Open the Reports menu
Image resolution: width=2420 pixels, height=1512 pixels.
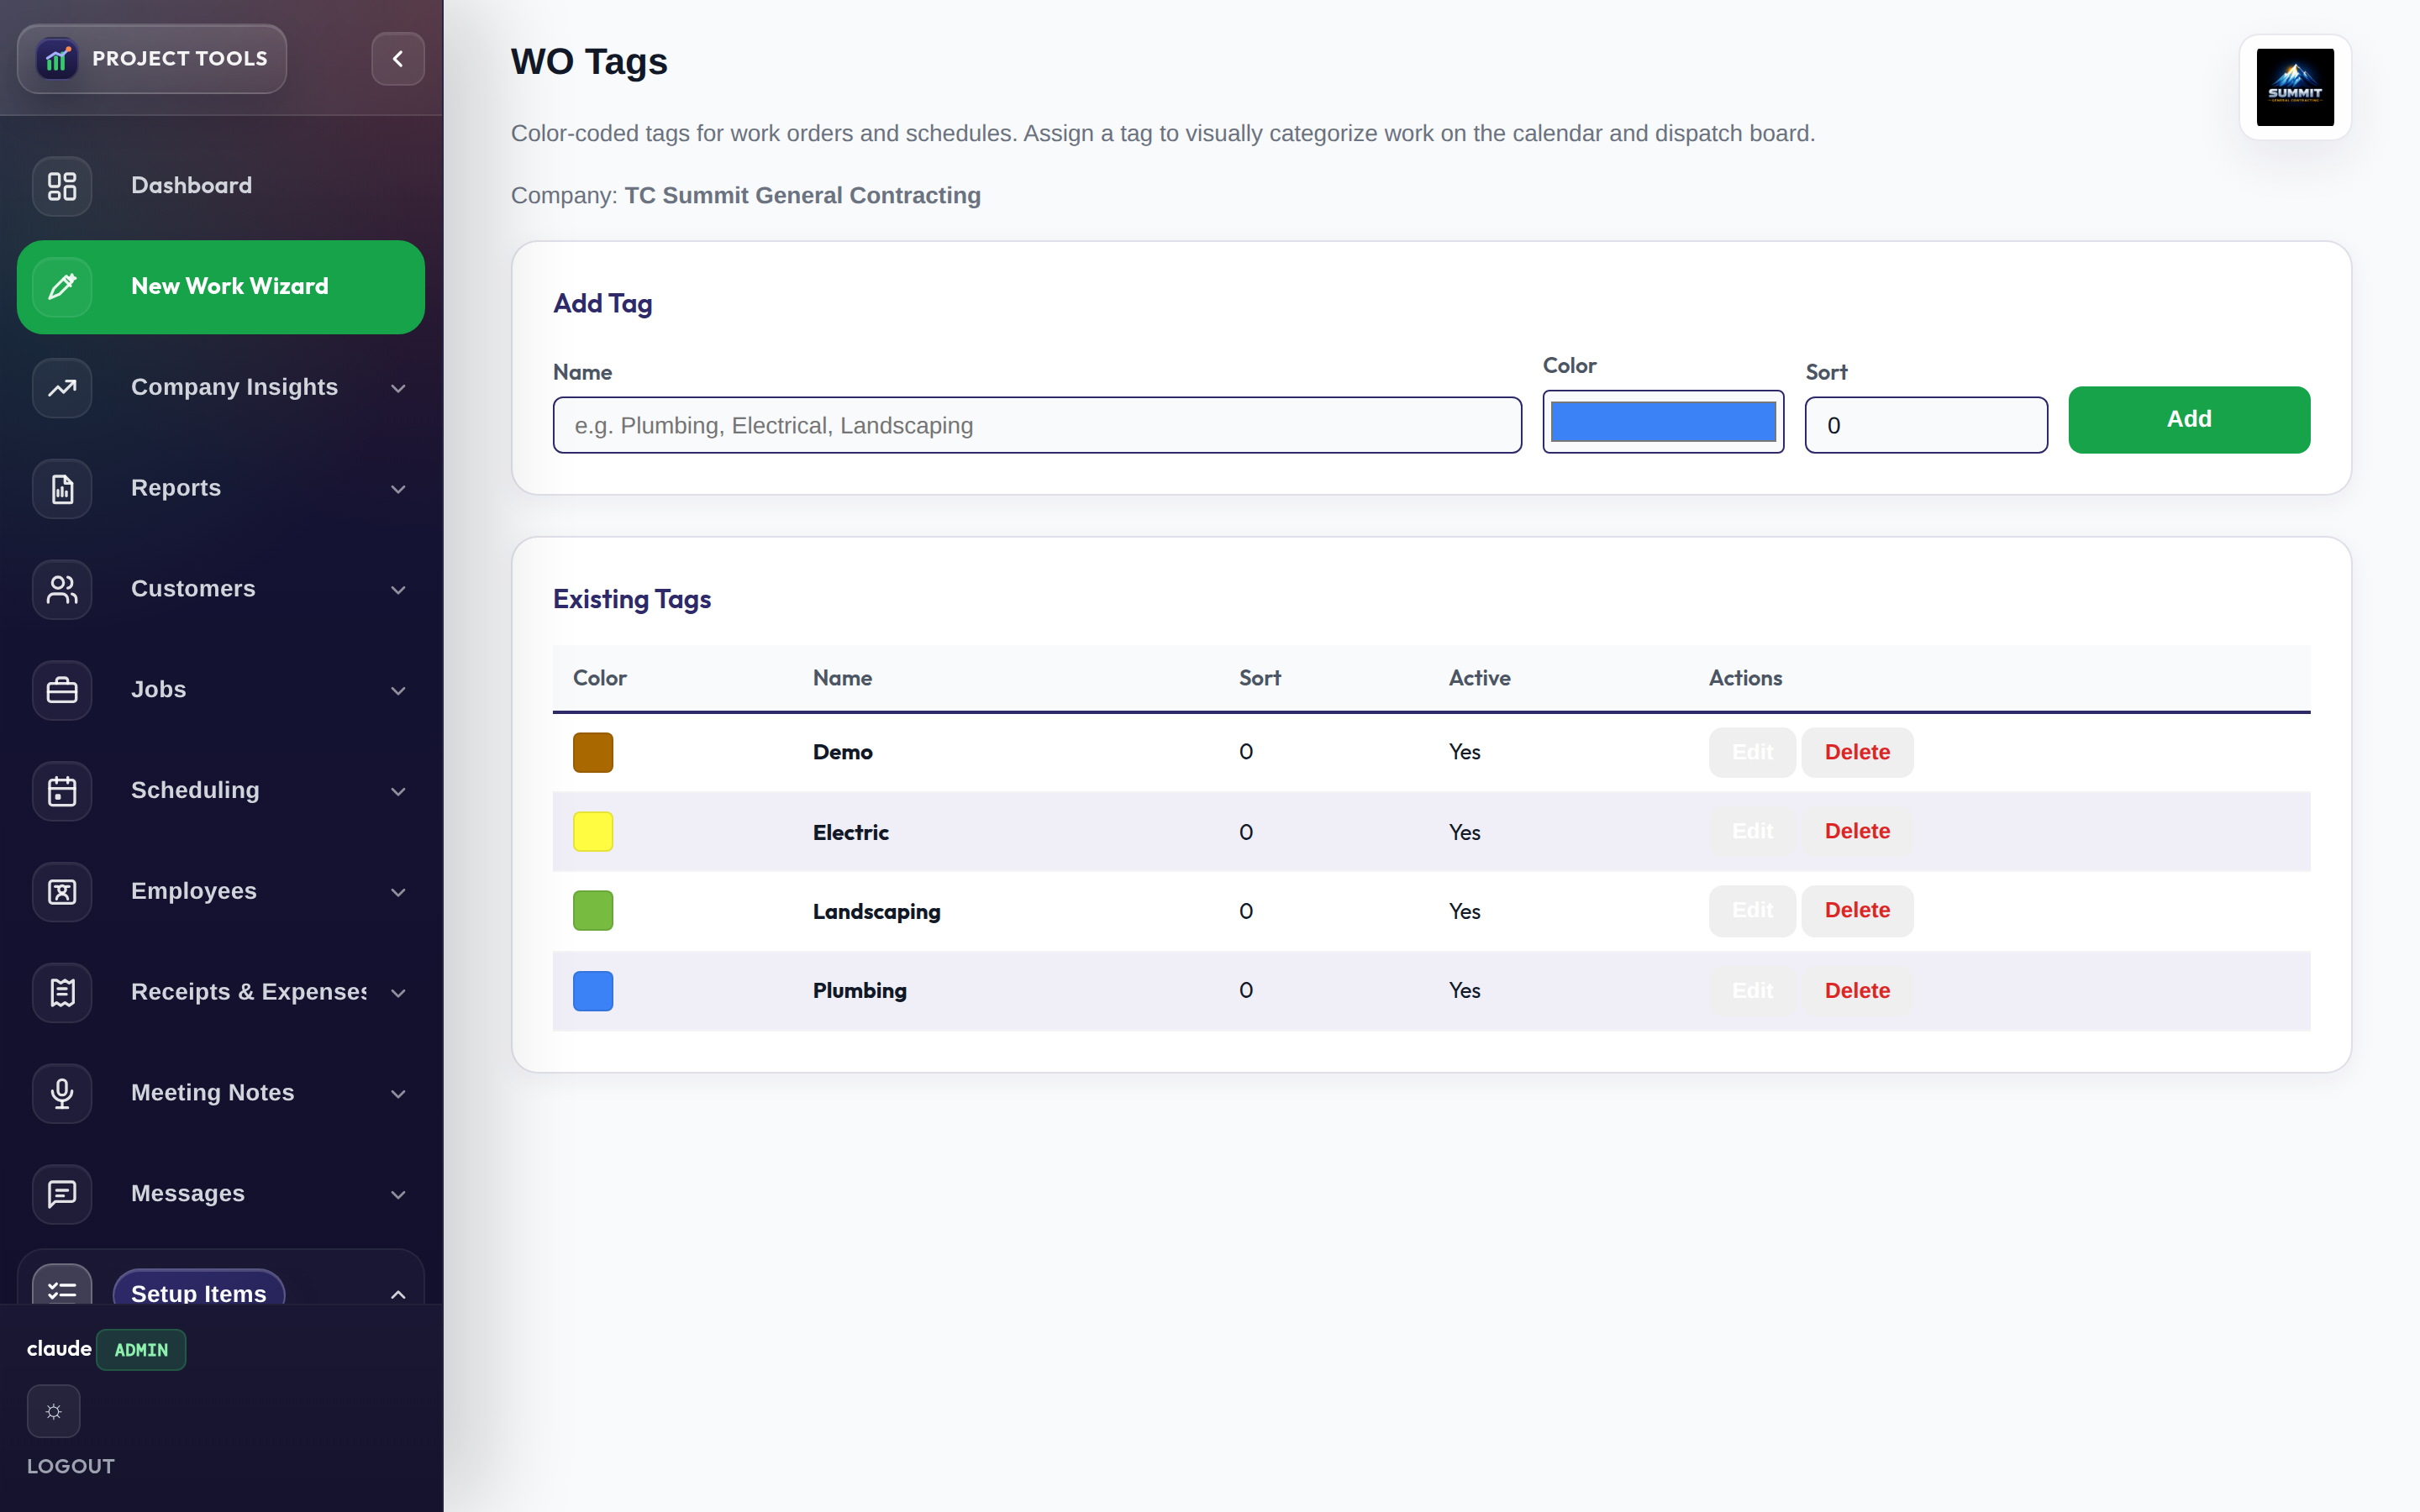pos(221,489)
